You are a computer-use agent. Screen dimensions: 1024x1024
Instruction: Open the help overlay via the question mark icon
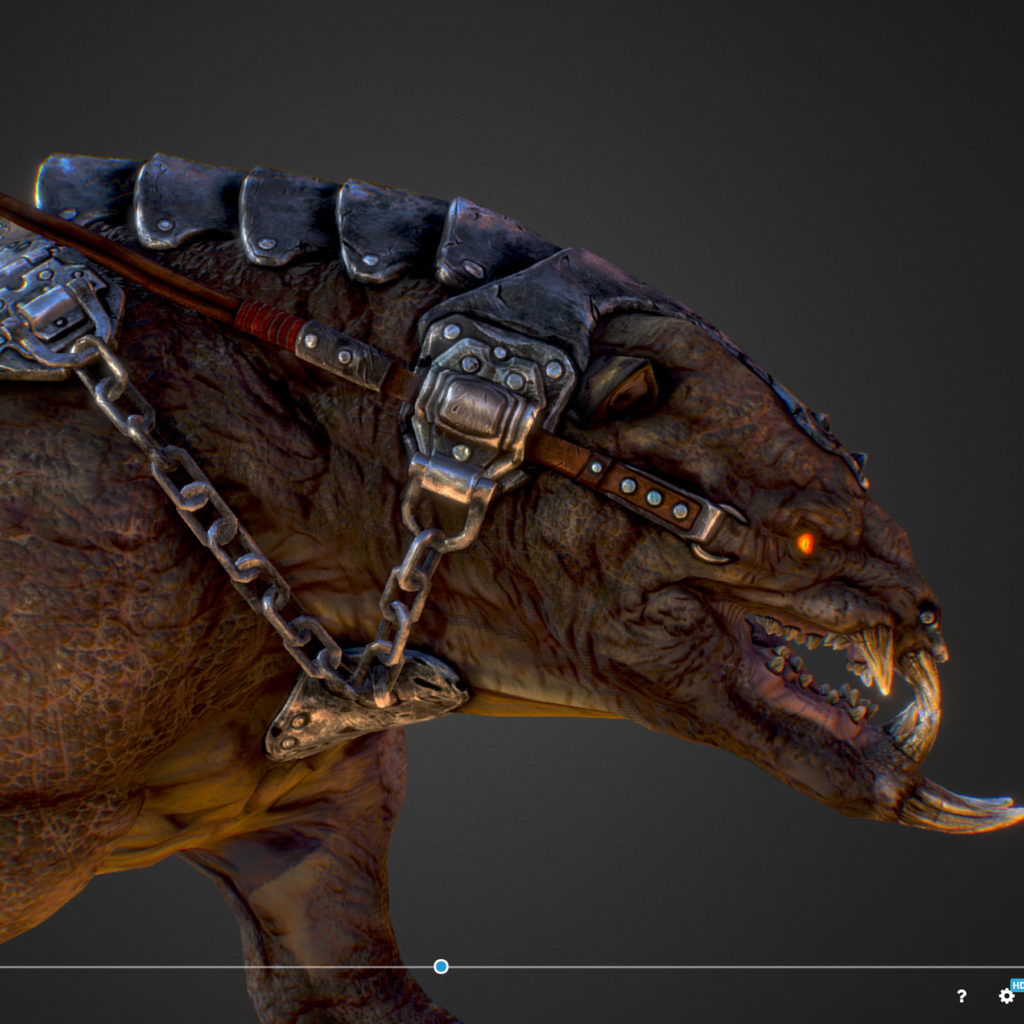960,996
